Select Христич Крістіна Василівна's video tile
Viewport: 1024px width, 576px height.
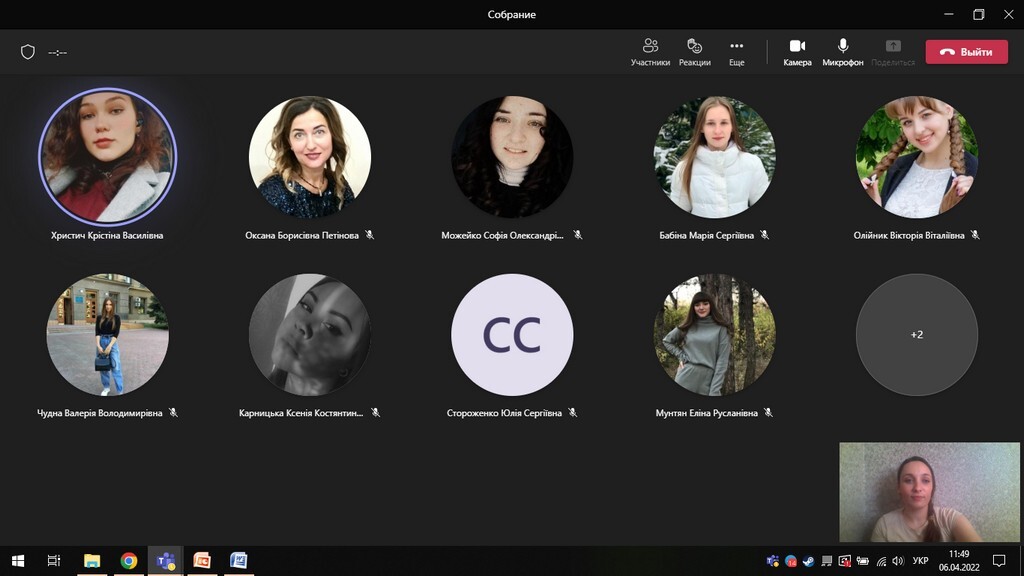coord(107,157)
